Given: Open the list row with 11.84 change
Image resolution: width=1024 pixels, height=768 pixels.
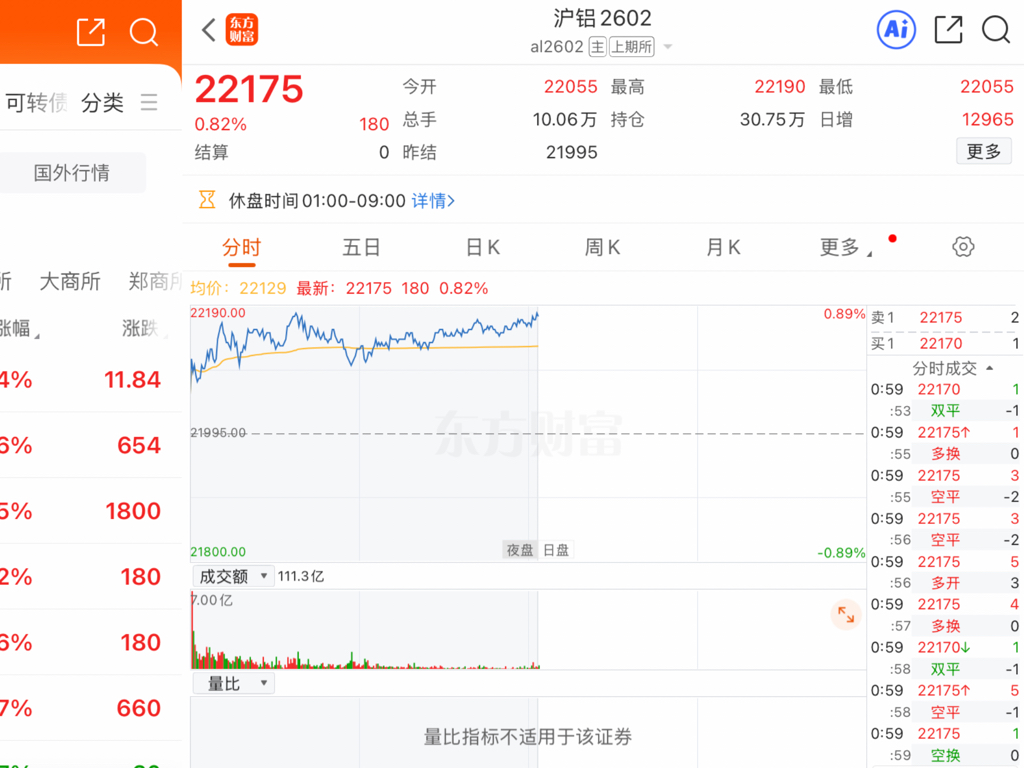Looking at the screenshot, I should (91, 379).
